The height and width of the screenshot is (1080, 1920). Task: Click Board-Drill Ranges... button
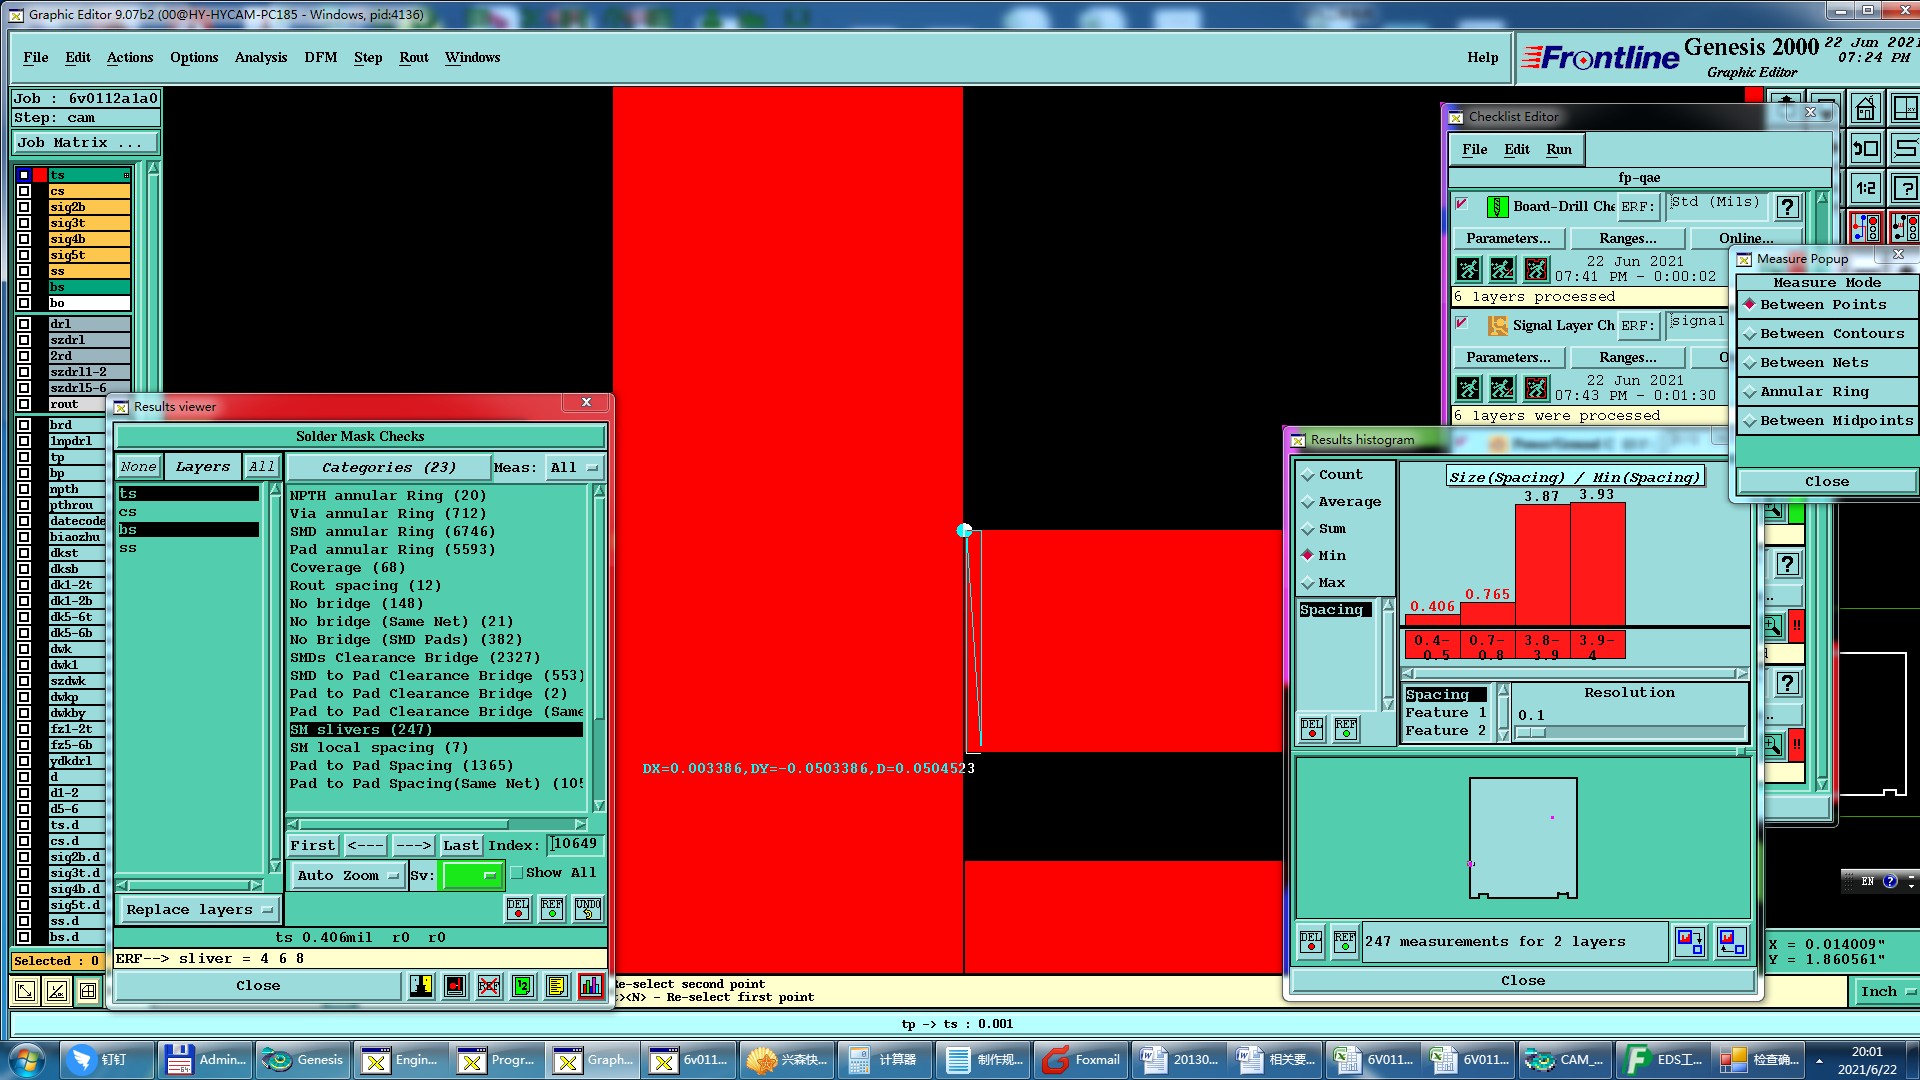click(1627, 239)
